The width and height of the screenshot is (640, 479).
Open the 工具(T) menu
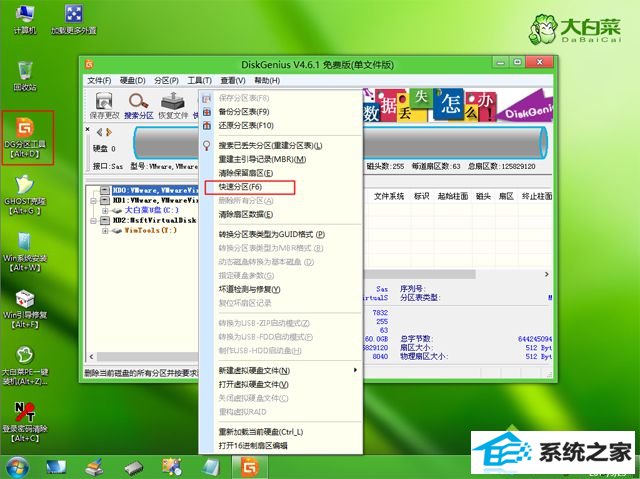point(200,80)
